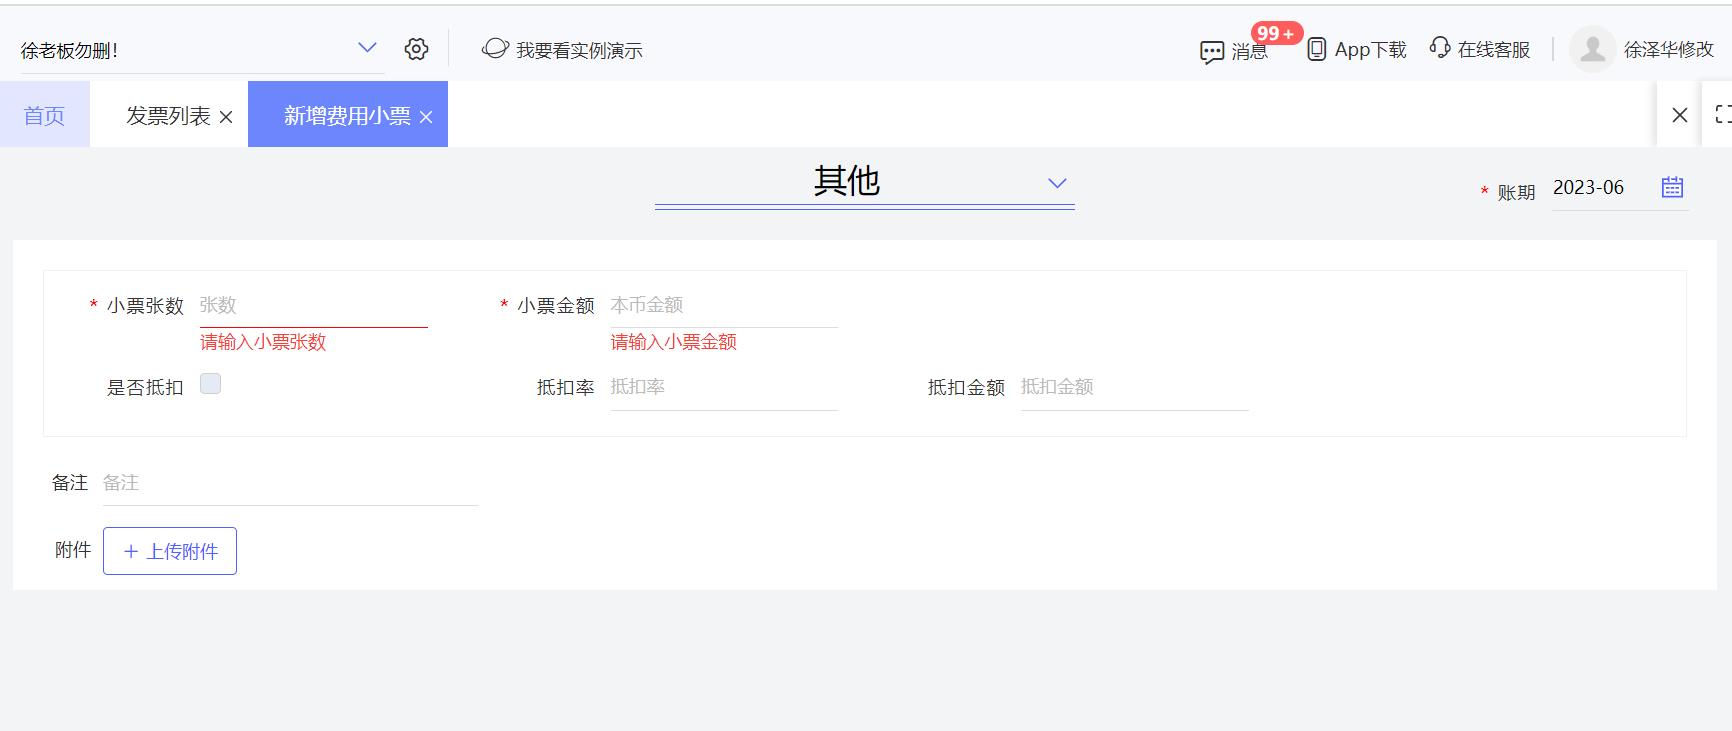The height and width of the screenshot is (731, 1732).
Task: Click the App下载 link text
Action: [1370, 50]
